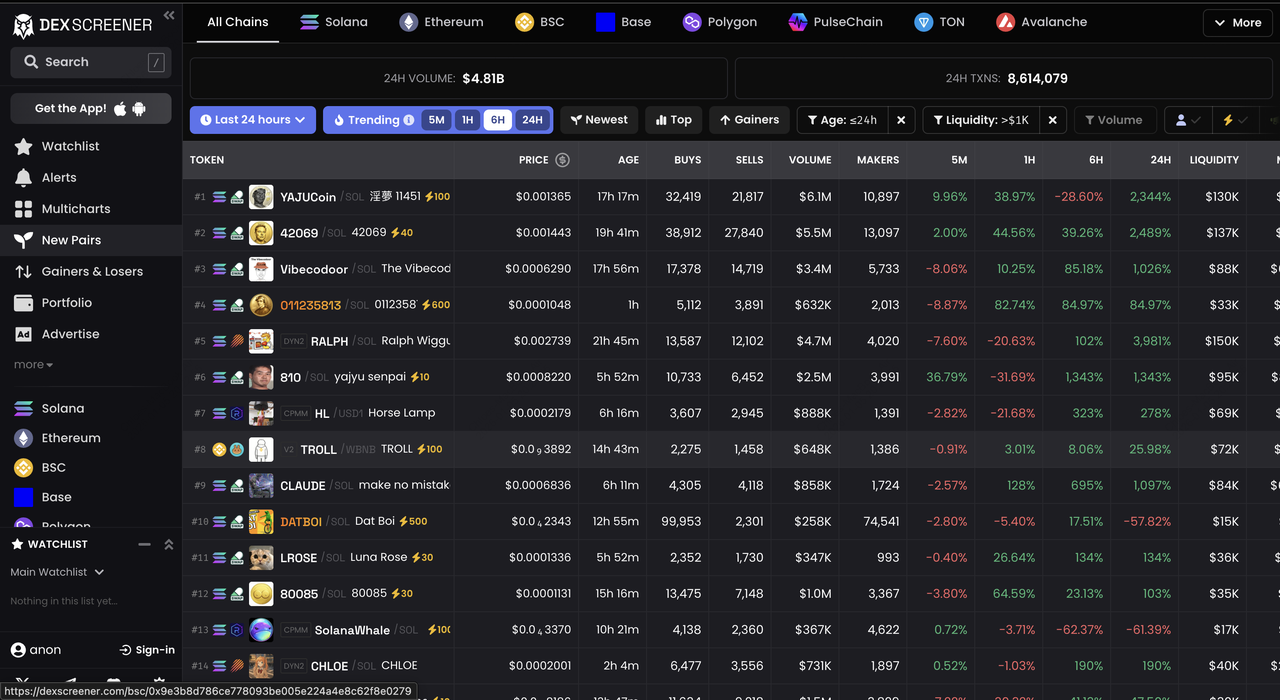This screenshot has height=700, width=1280.
Task: Minimize the Watchlist panel with the dash icon
Action: 144,544
